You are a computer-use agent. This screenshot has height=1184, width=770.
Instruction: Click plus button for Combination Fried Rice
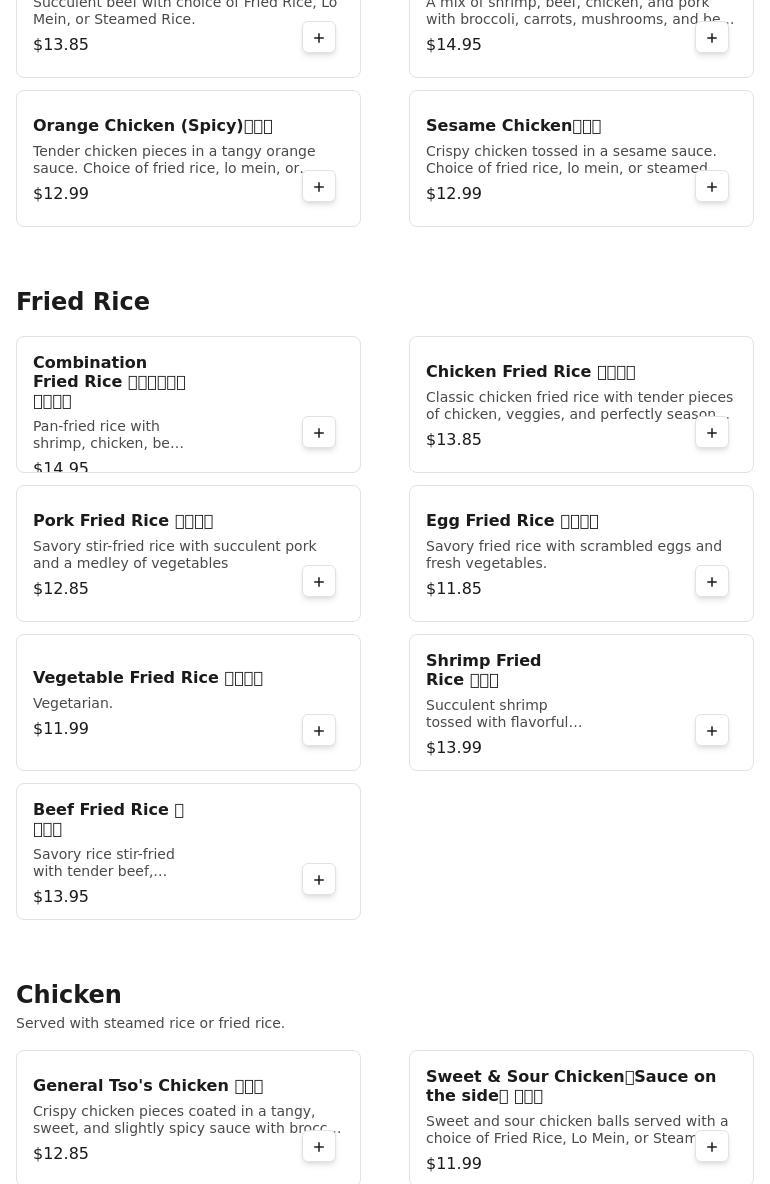(x=319, y=433)
